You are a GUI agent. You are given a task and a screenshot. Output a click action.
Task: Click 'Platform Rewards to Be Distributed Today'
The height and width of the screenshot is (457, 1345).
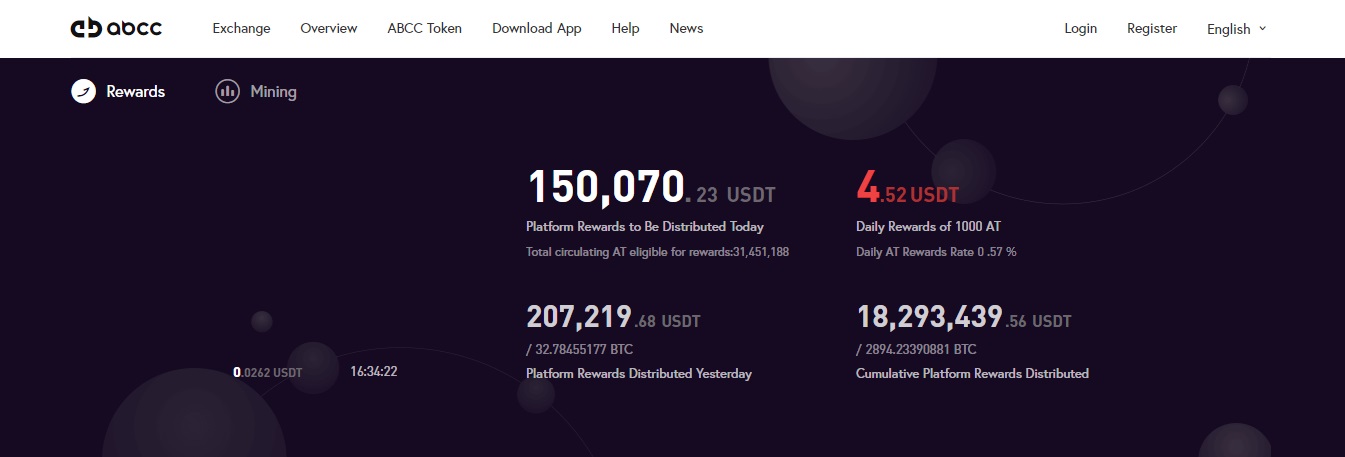[x=645, y=227]
